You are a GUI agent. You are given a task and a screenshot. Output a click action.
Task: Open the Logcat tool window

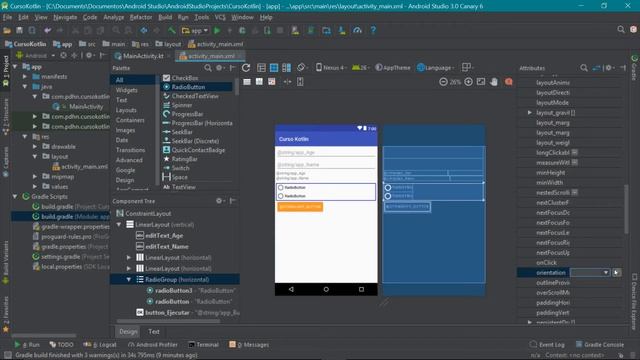(x=100, y=345)
